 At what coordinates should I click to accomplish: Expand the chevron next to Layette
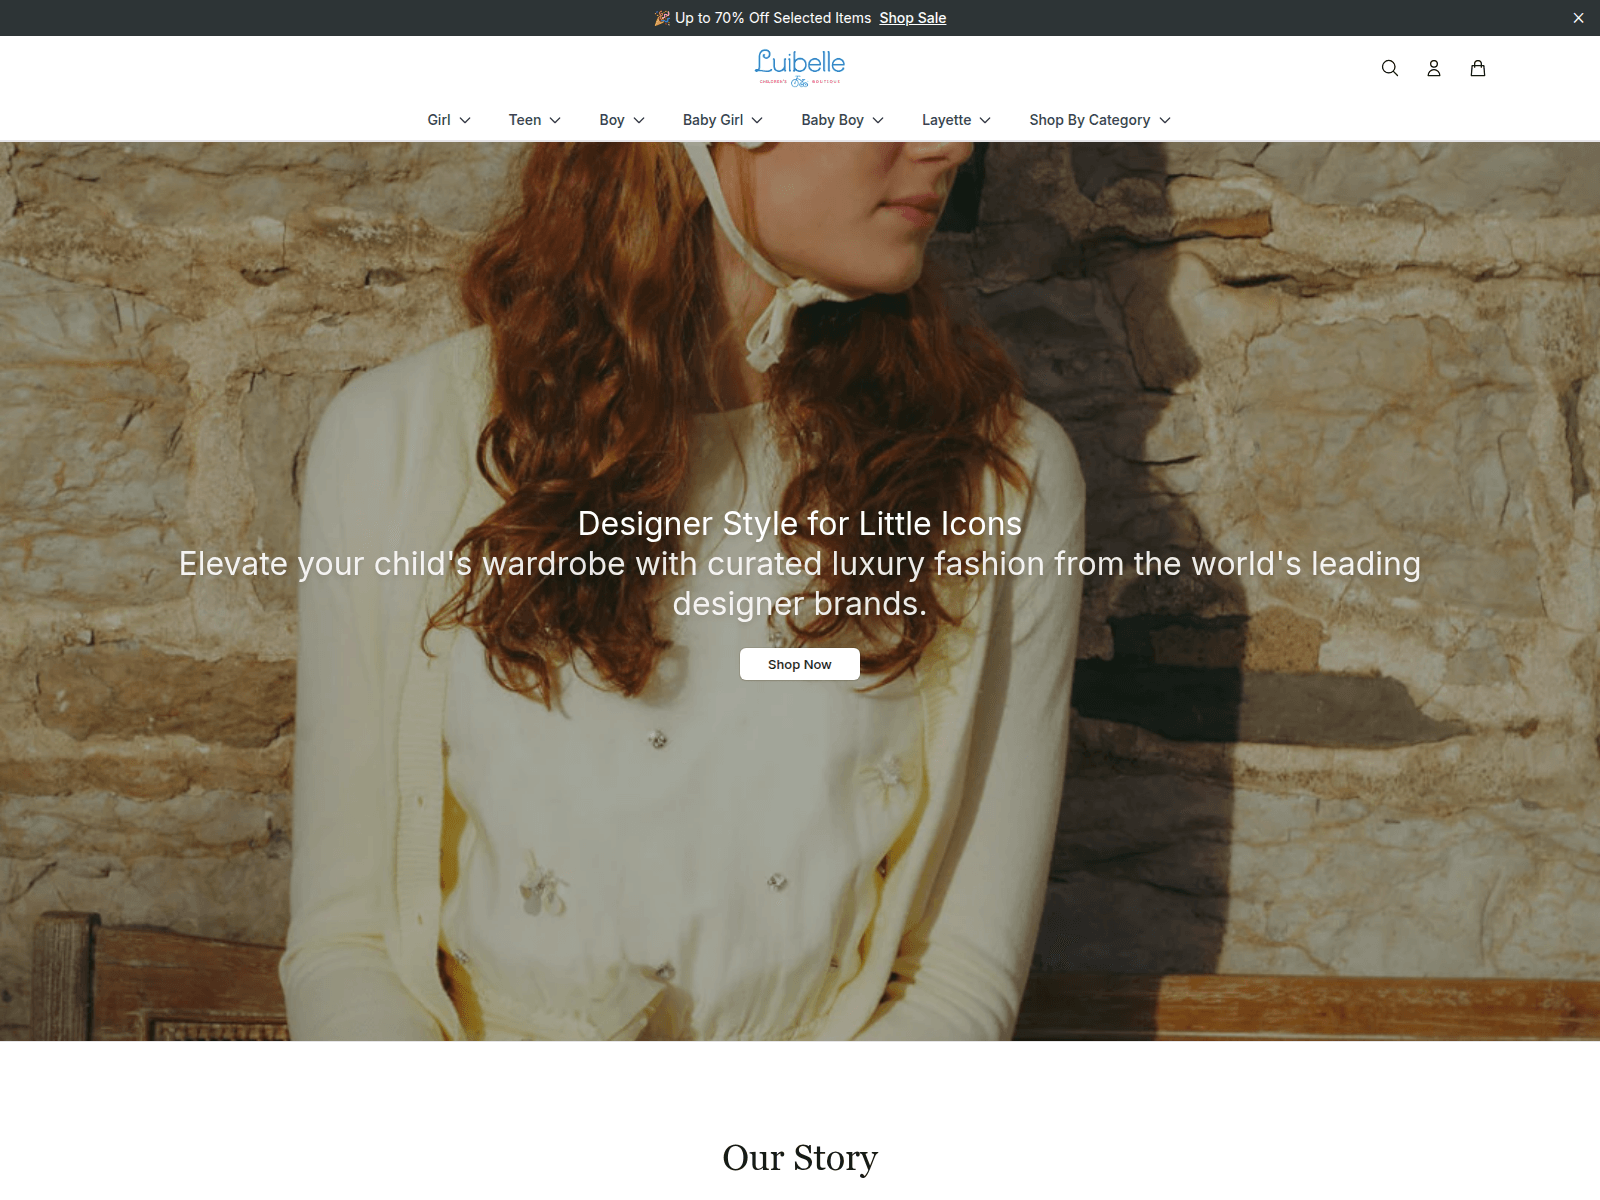[x=985, y=120]
